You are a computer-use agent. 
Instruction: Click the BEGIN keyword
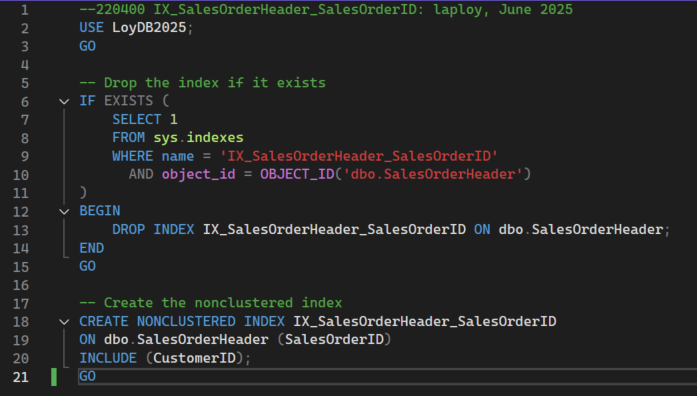click(x=100, y=211)
